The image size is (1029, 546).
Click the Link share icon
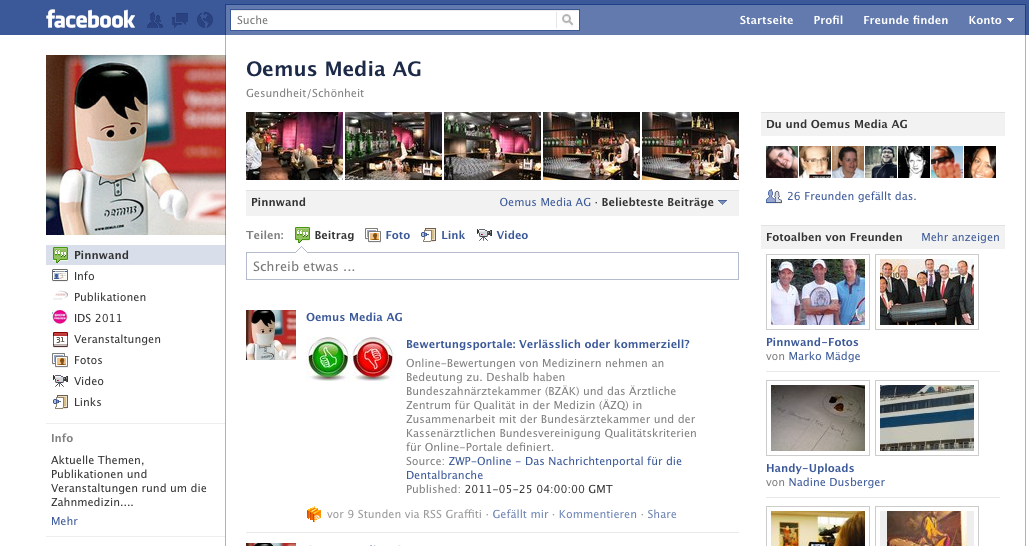pyautogui.click(x=429, y=235)
